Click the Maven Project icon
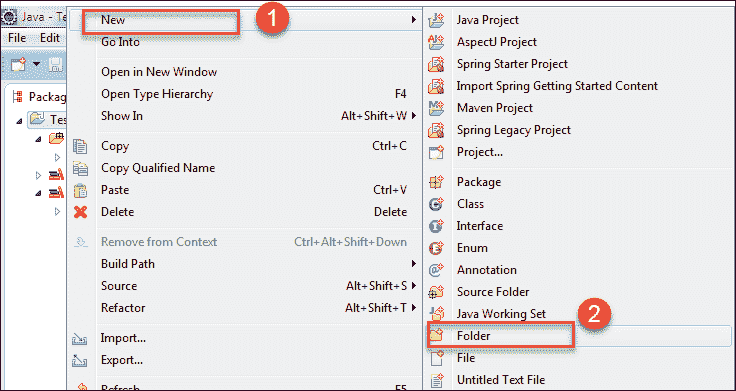The image size is (736, 391). point(437,108)
